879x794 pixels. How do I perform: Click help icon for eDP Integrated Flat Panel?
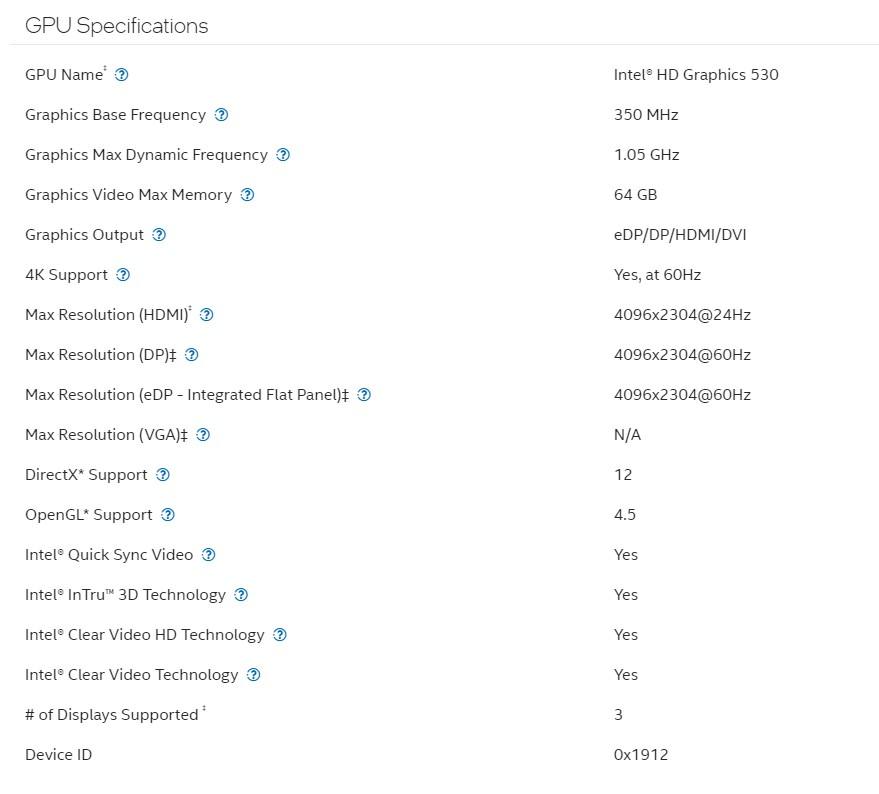364,395
